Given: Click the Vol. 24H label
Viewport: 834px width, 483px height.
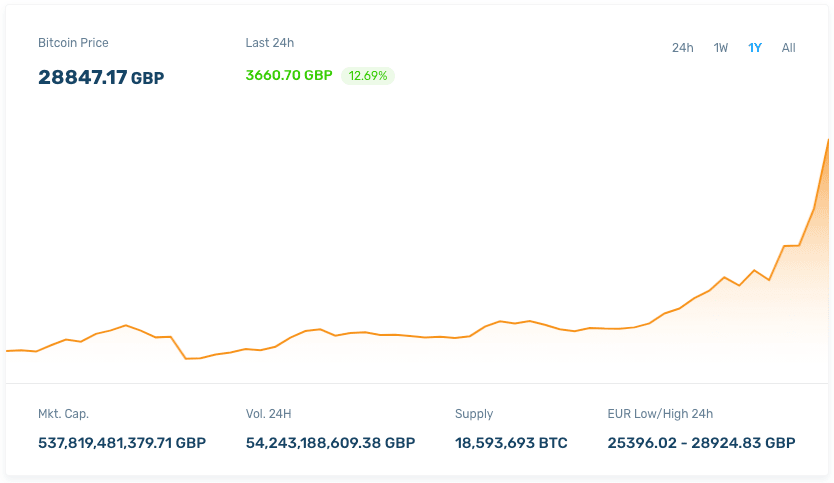Looking at the screenshot, I should pyautogui.click(x=268, y=414).
